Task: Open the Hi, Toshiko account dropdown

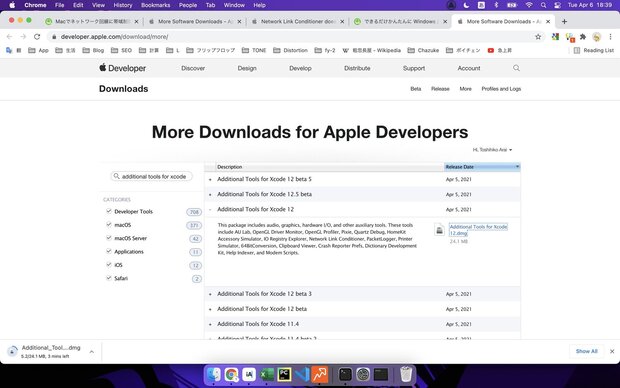Action: pos(492,150)
